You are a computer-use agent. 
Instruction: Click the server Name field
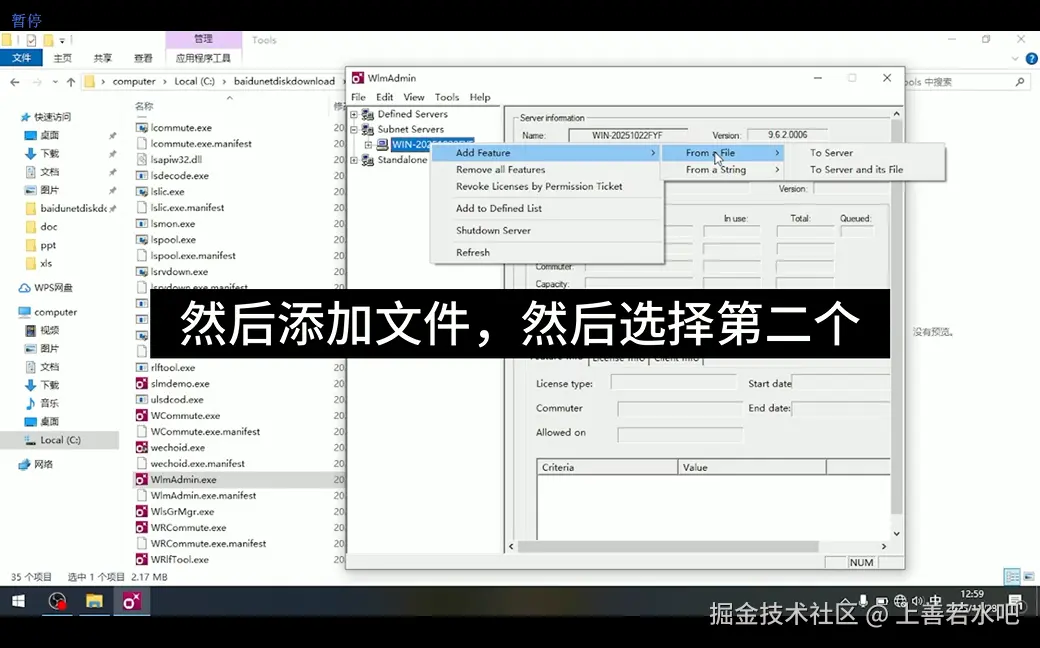(x=627, y=135)
